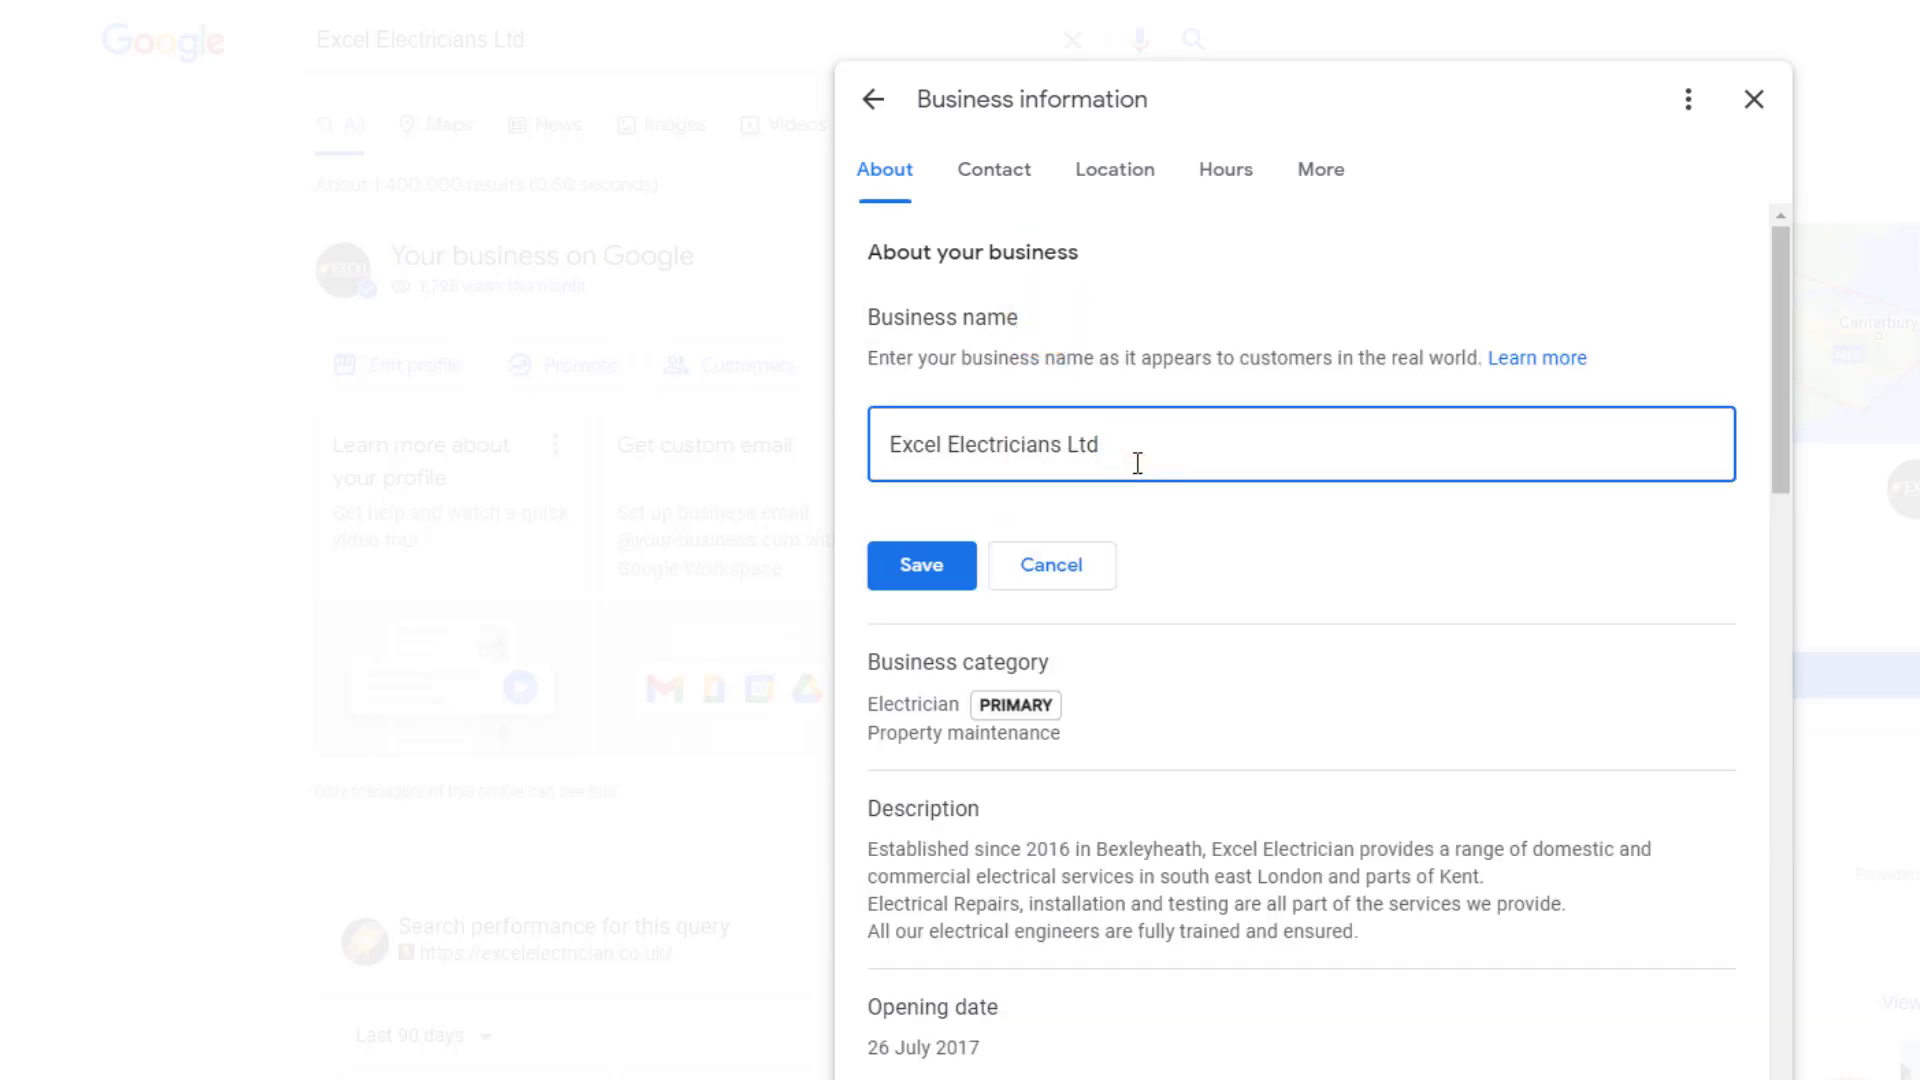The height and width of the screenshot is (1080, 1920).
Task: Open options on Learn more about your profile card
Action: [x=556, y=445]
